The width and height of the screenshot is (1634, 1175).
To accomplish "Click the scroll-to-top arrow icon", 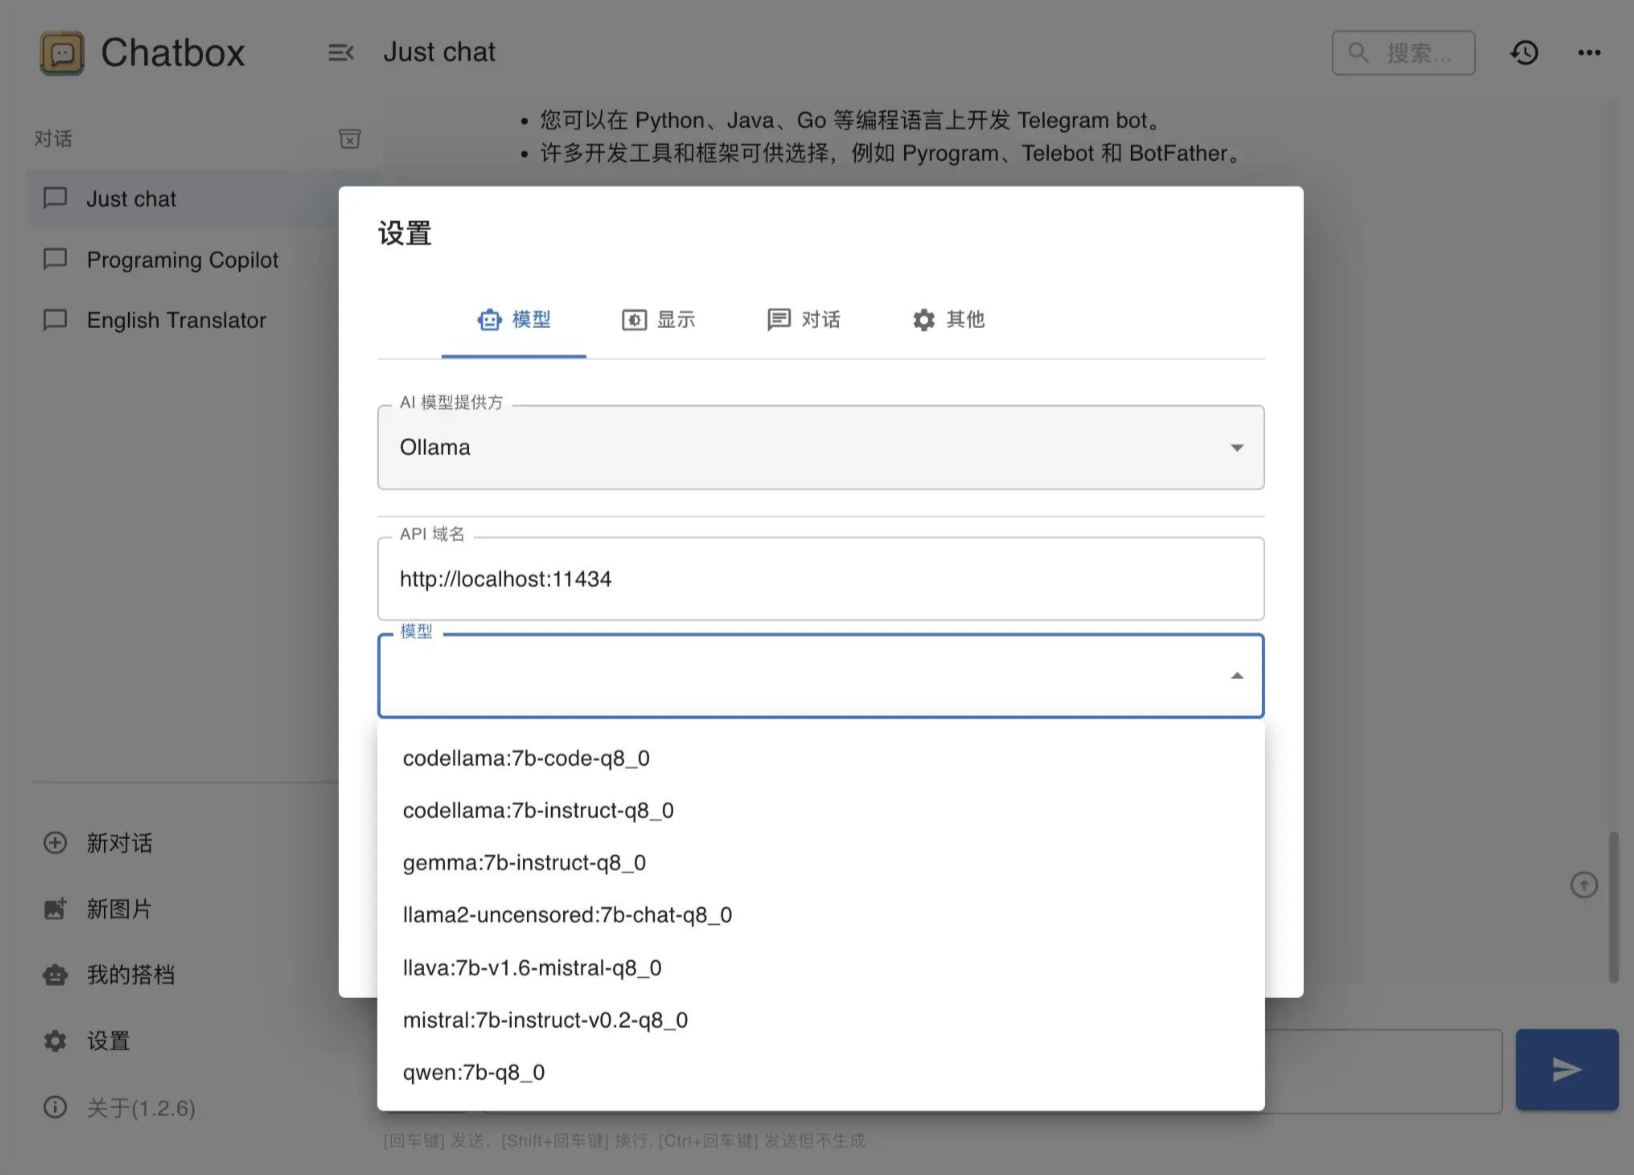I will pos(1584,885).
